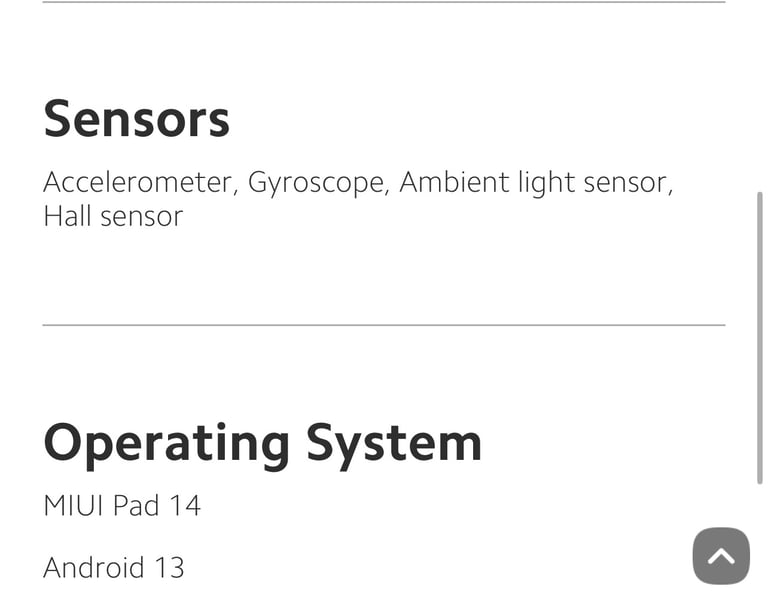The height and width of the screenshot is (605, 768).
Task: Click the scrollbar track above the thumb
Action: click(x=760, y=96)
